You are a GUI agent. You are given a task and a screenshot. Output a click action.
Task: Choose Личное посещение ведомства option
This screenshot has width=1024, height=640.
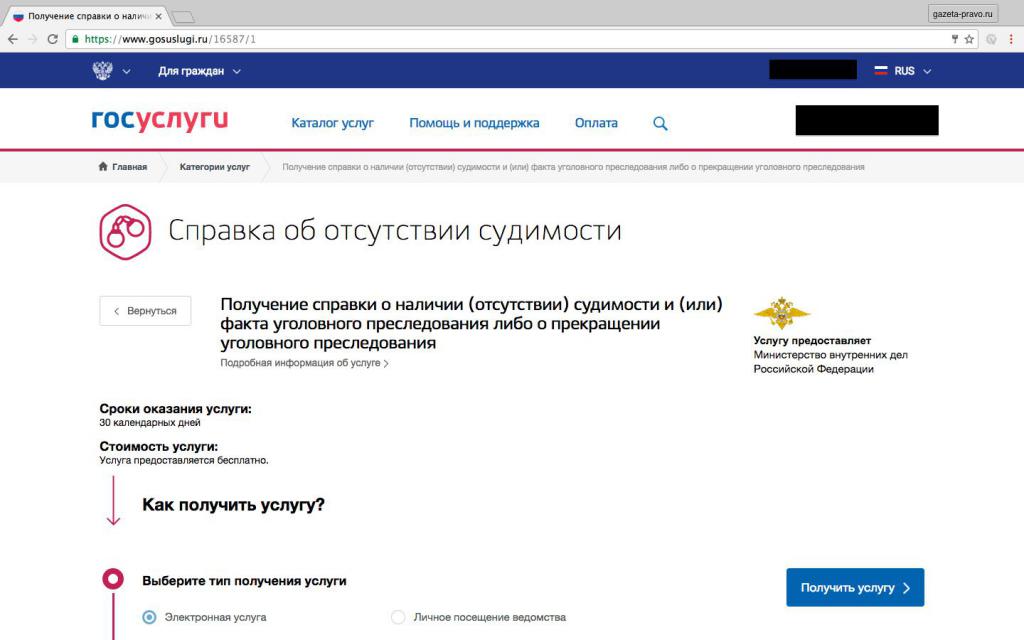[399, 617]
